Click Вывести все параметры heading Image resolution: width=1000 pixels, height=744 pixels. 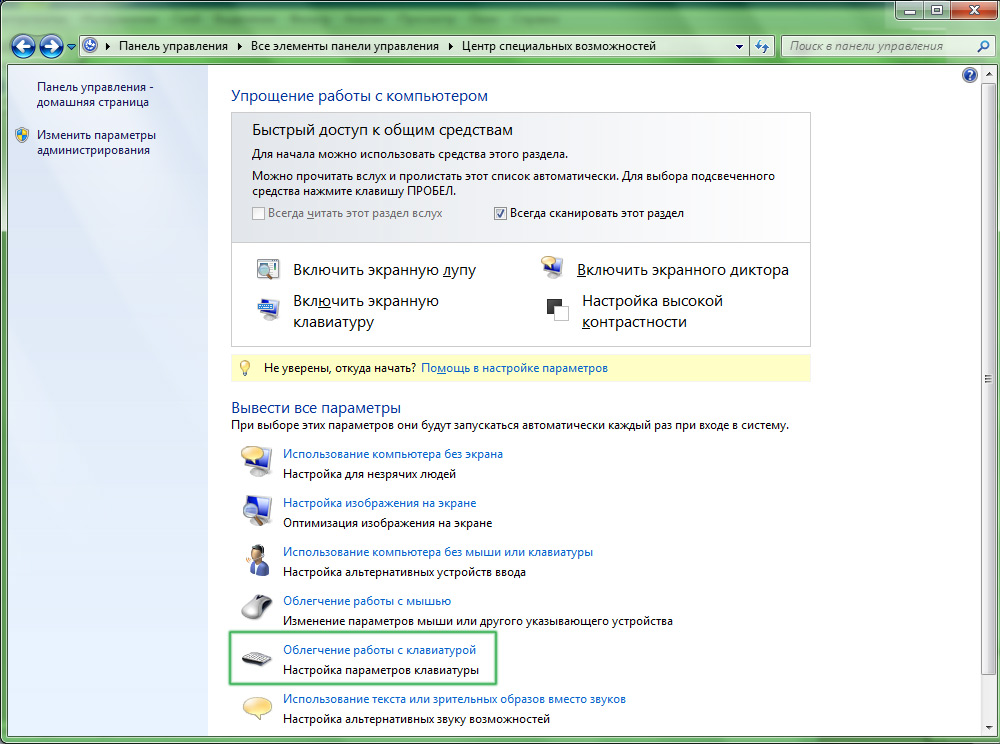[316, 407]
